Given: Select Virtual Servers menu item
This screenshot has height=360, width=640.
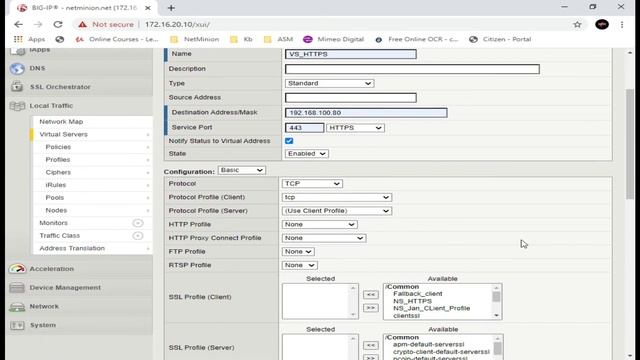Looking at the screenshot, I should (x=64, y=134).
